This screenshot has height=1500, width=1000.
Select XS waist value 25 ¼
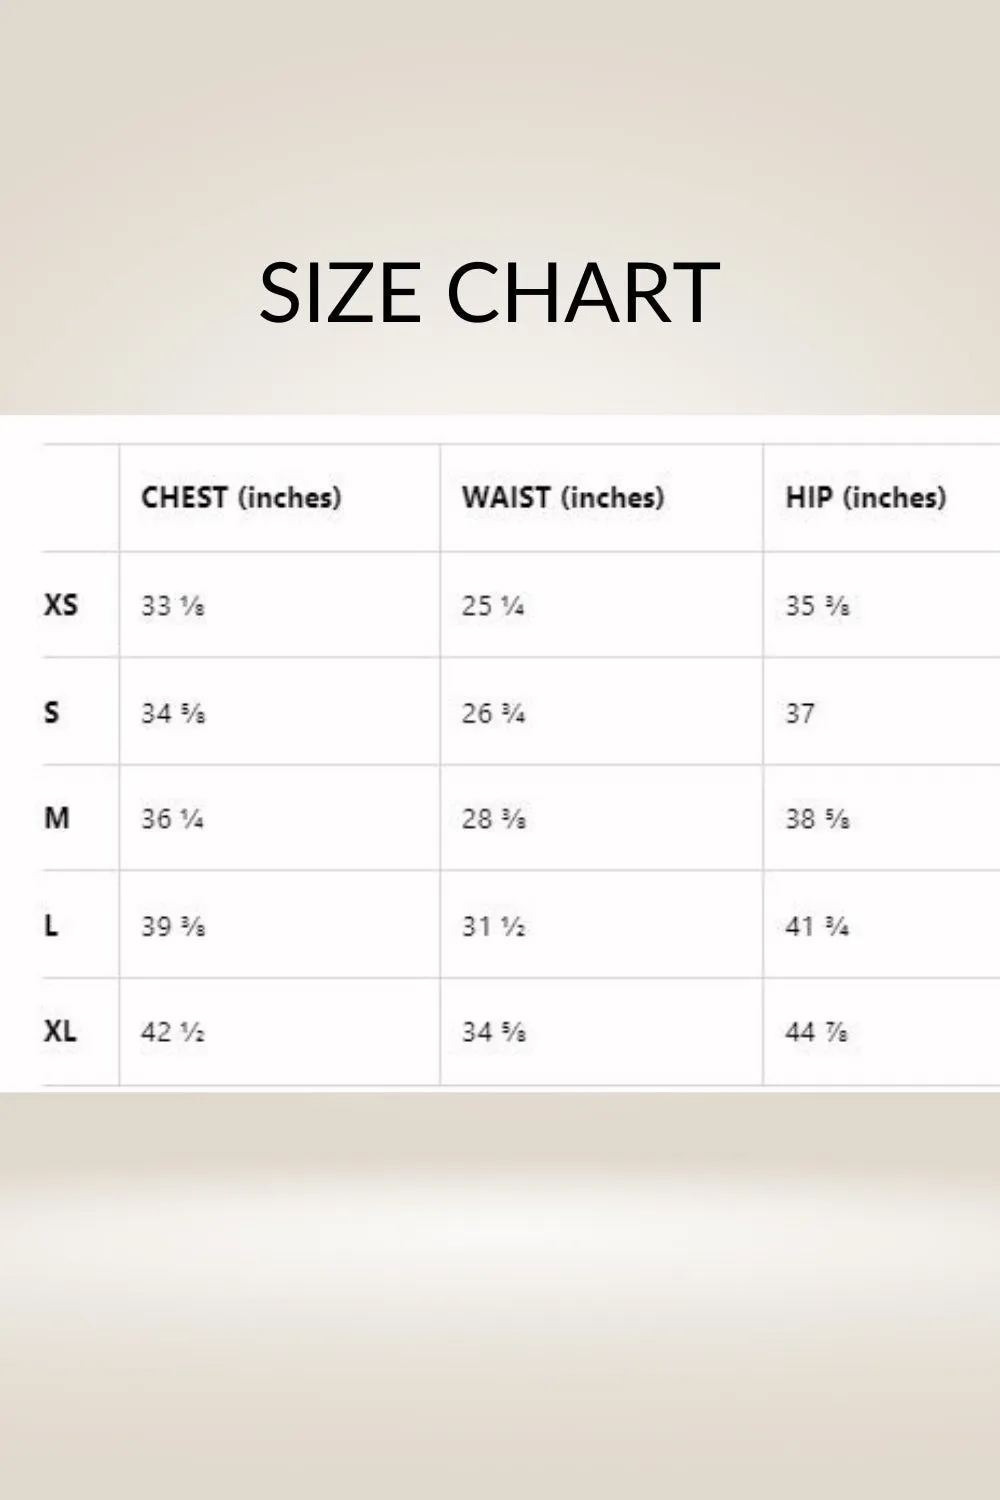[x=493, y=606]
